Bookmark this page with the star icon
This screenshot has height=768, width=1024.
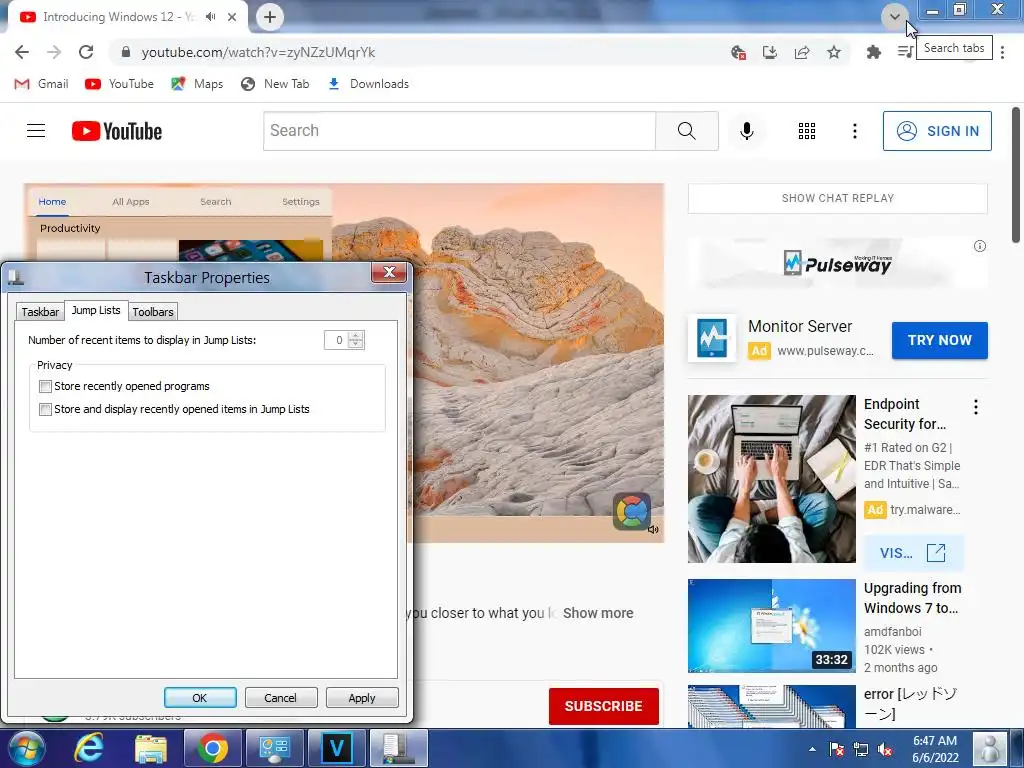point(834,52)
